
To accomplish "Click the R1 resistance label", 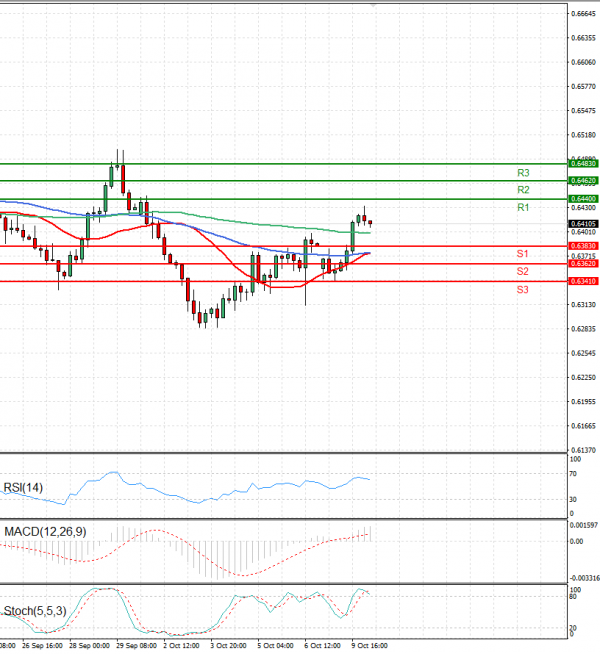I will [523, 207].
